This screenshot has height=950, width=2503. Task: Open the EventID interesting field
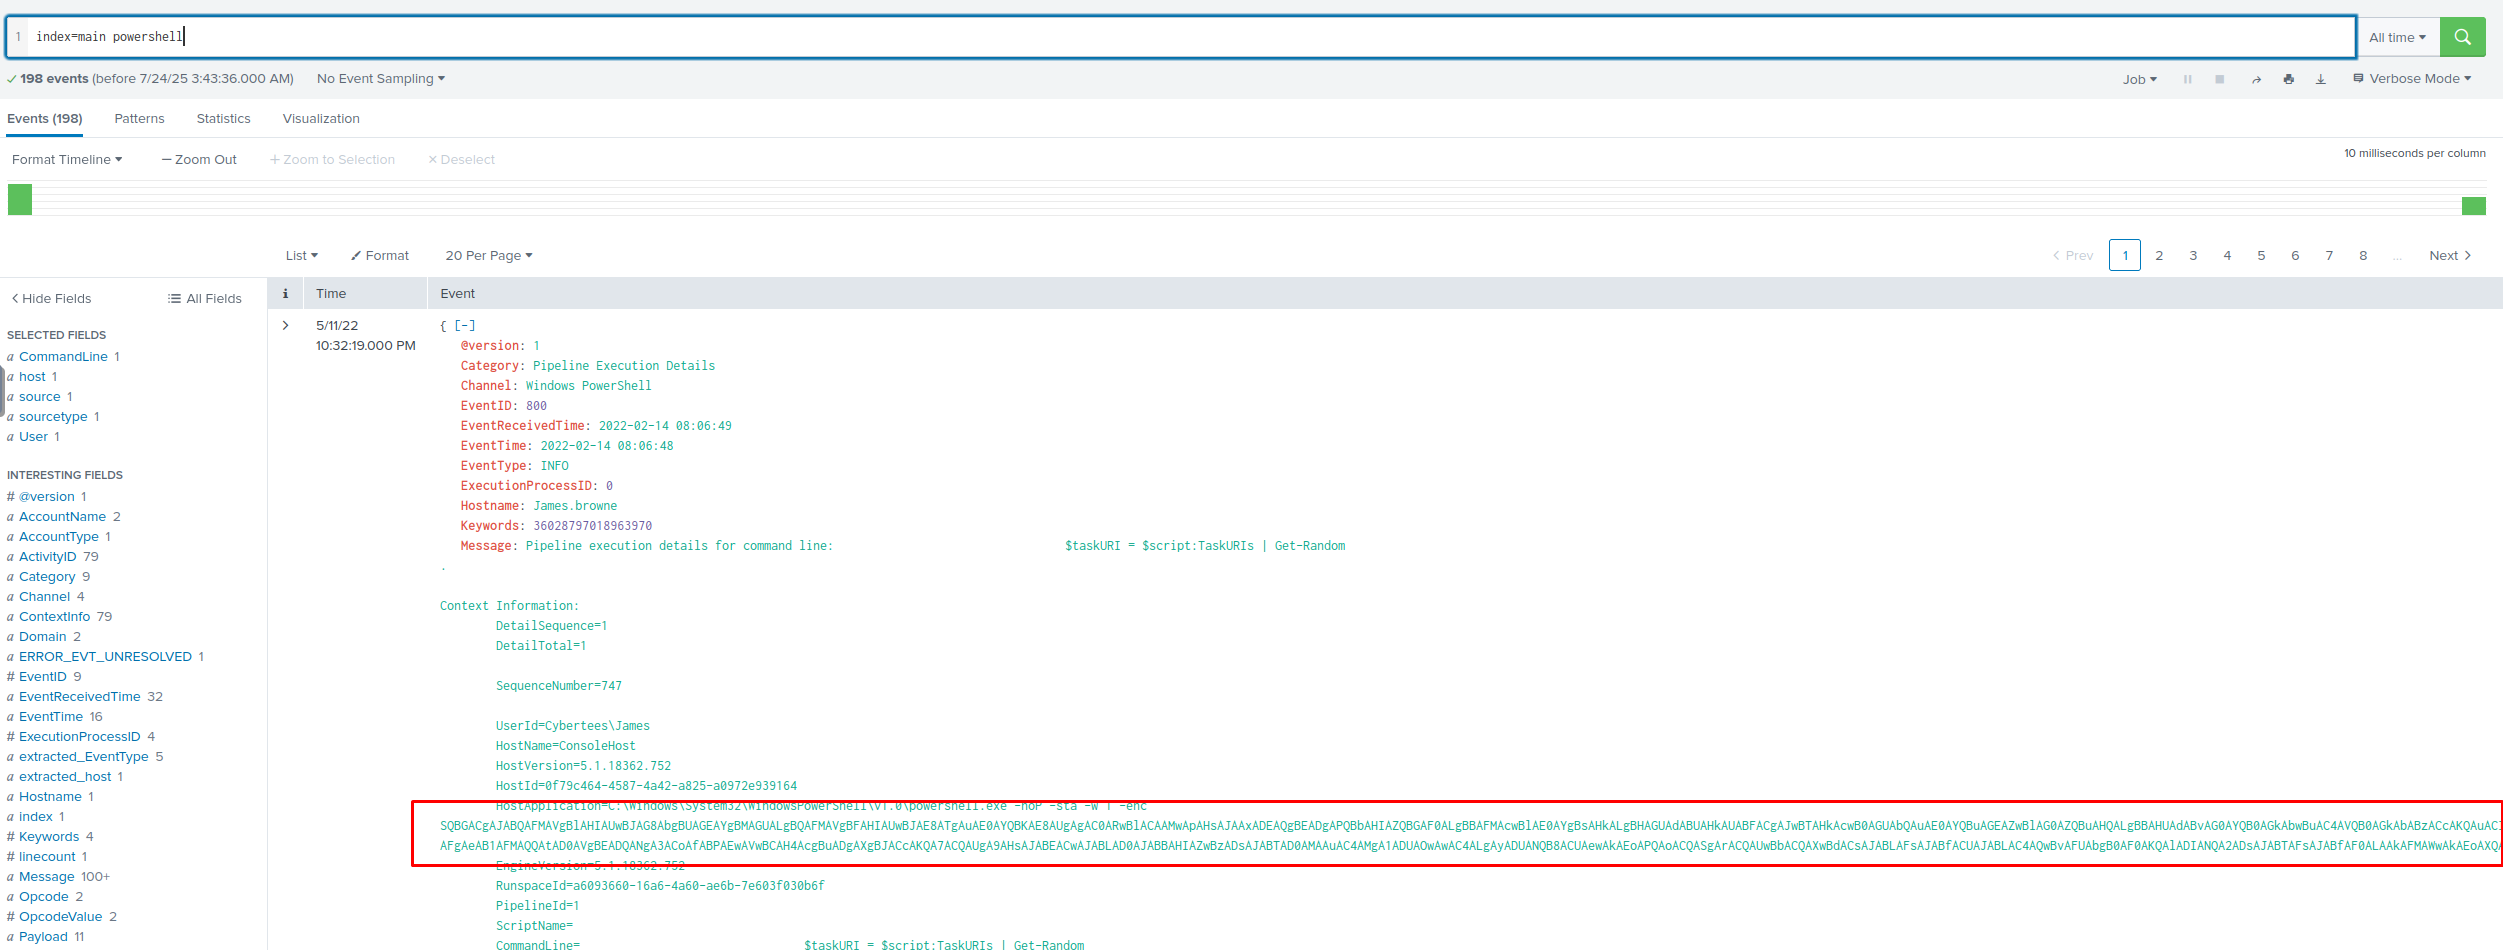(42, 676)
